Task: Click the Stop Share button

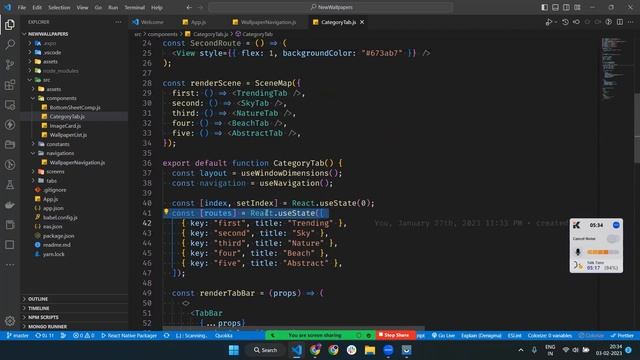Action: 395,335
